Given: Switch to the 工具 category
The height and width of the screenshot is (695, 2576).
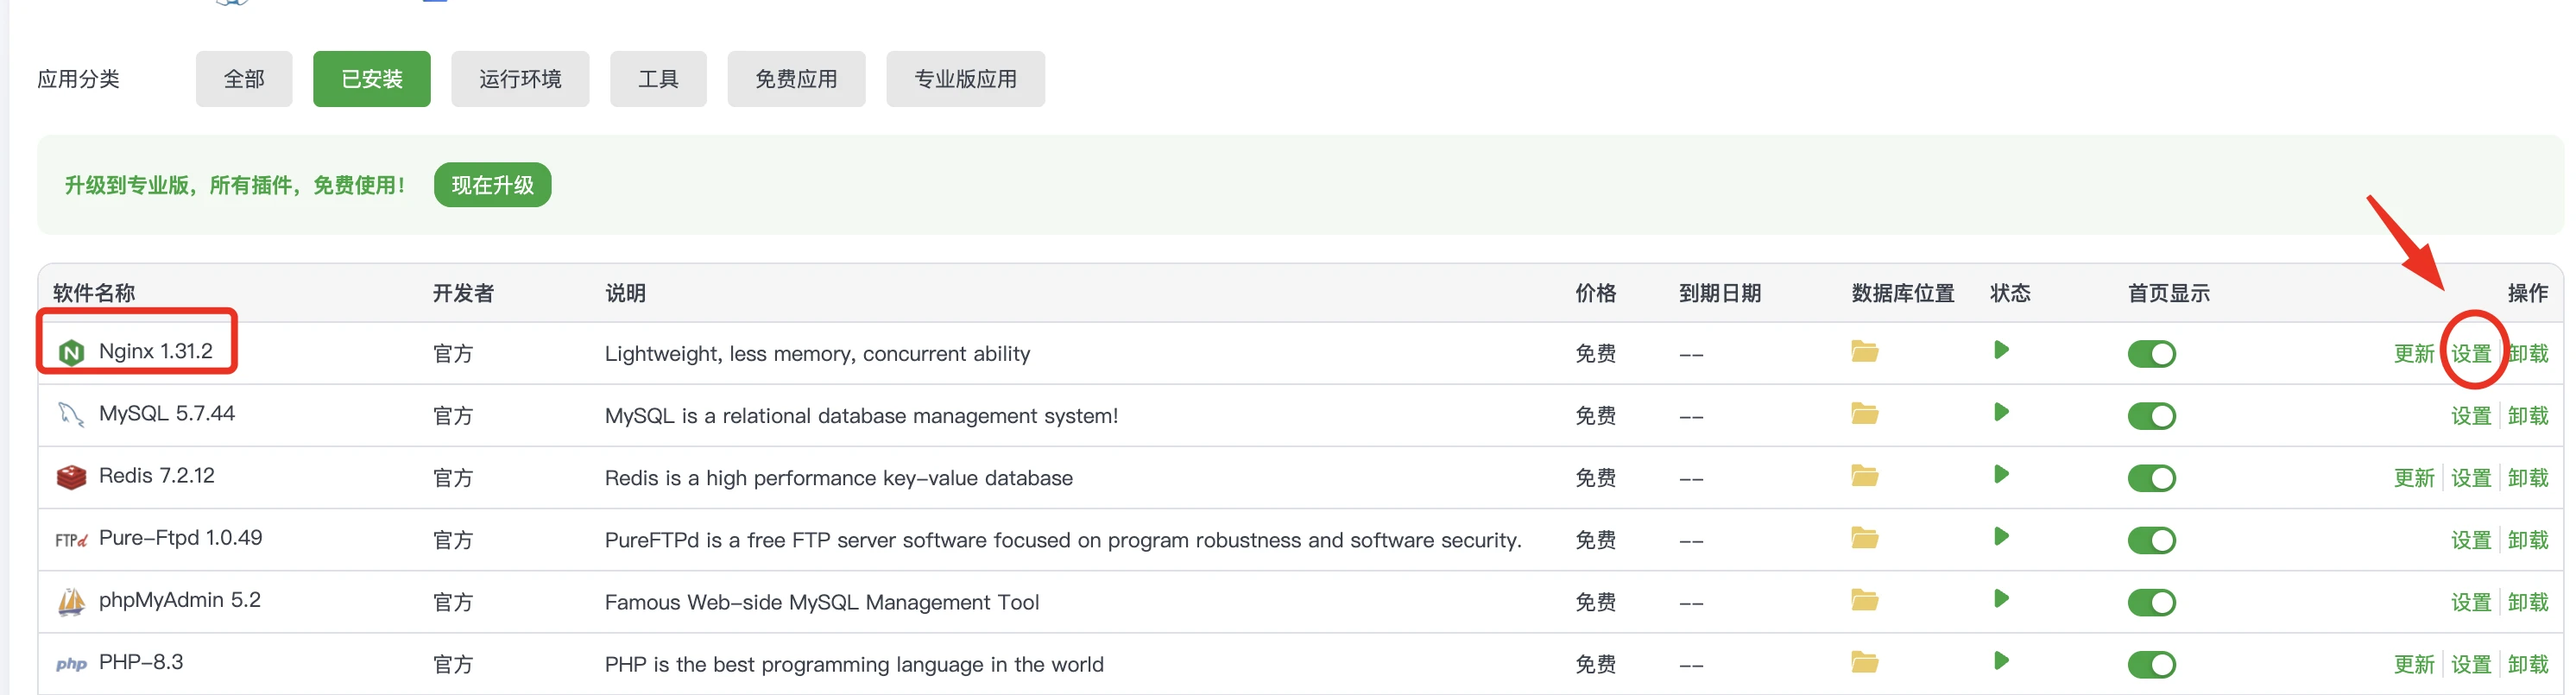Looking at the screenshot, I should [x=658, y=79].
